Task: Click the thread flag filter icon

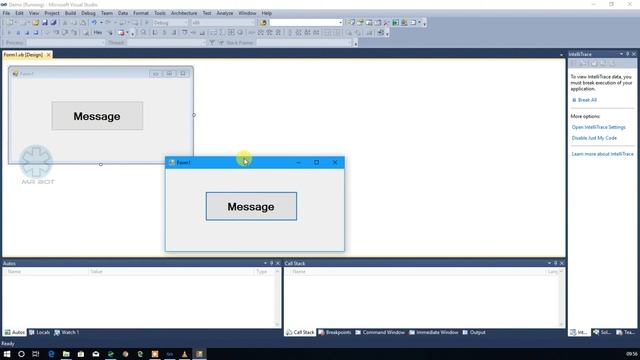Action: (212, 42)
